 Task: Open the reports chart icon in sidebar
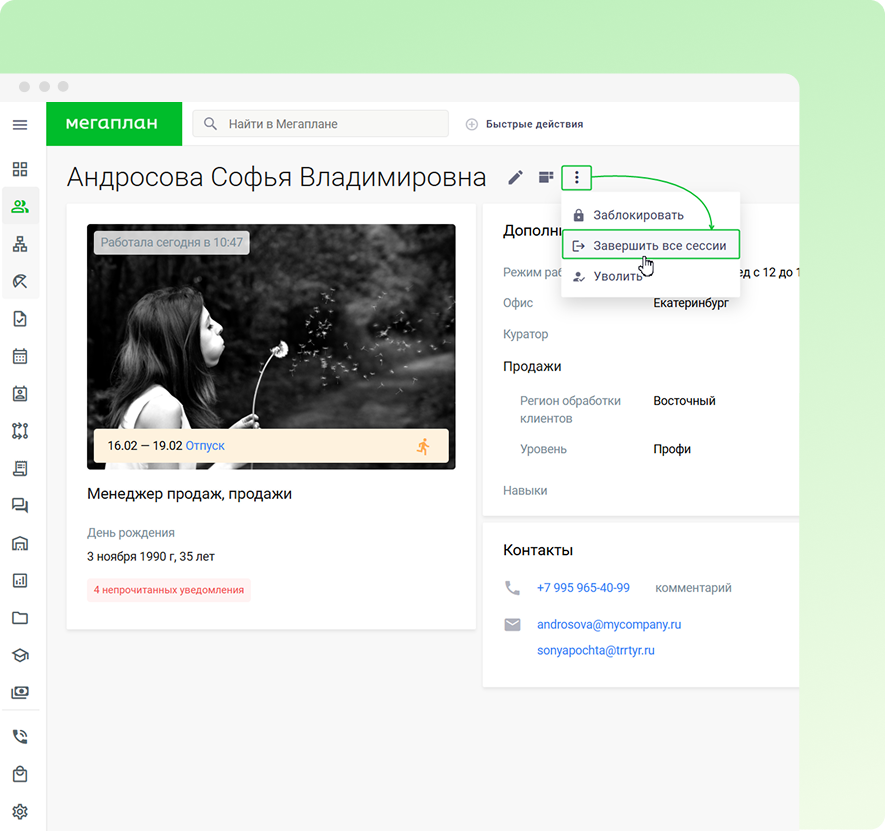[20, 580]
